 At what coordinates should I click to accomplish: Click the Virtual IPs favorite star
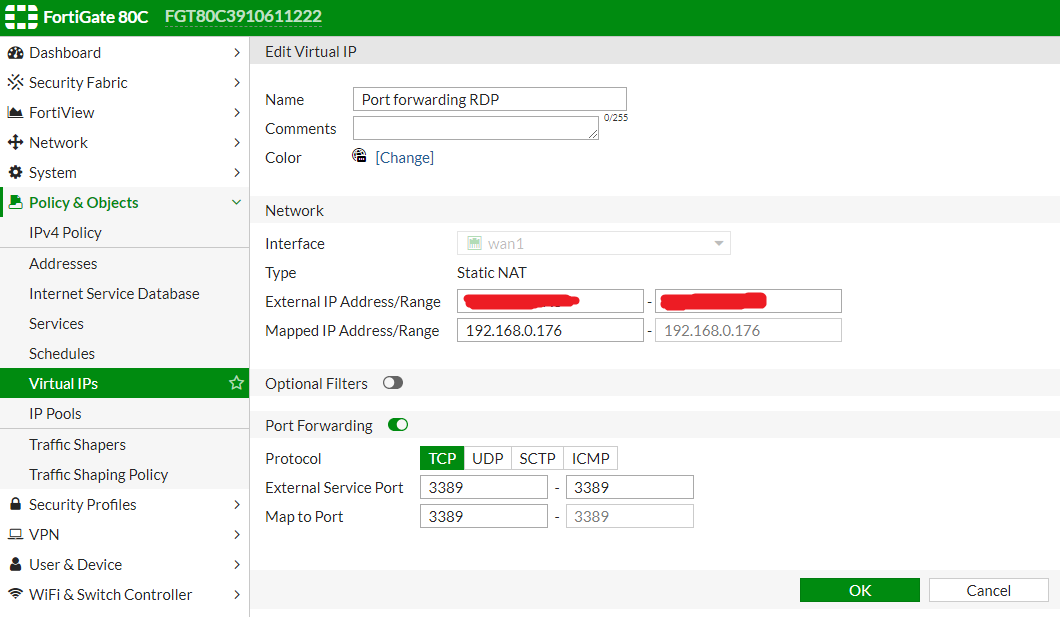click(x=236, y=383)
